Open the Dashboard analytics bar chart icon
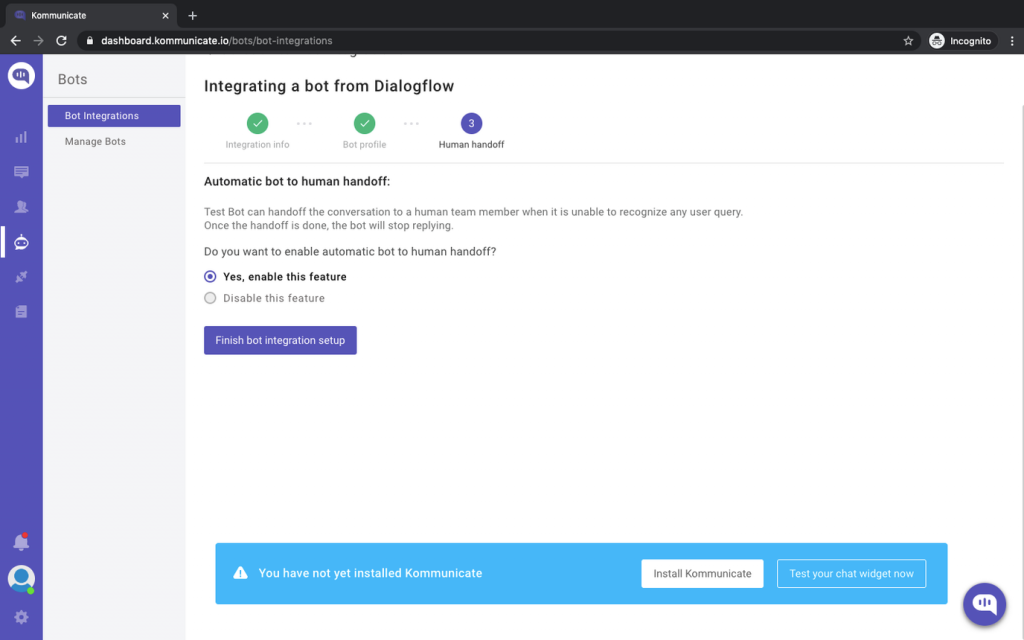 point(21,137)
